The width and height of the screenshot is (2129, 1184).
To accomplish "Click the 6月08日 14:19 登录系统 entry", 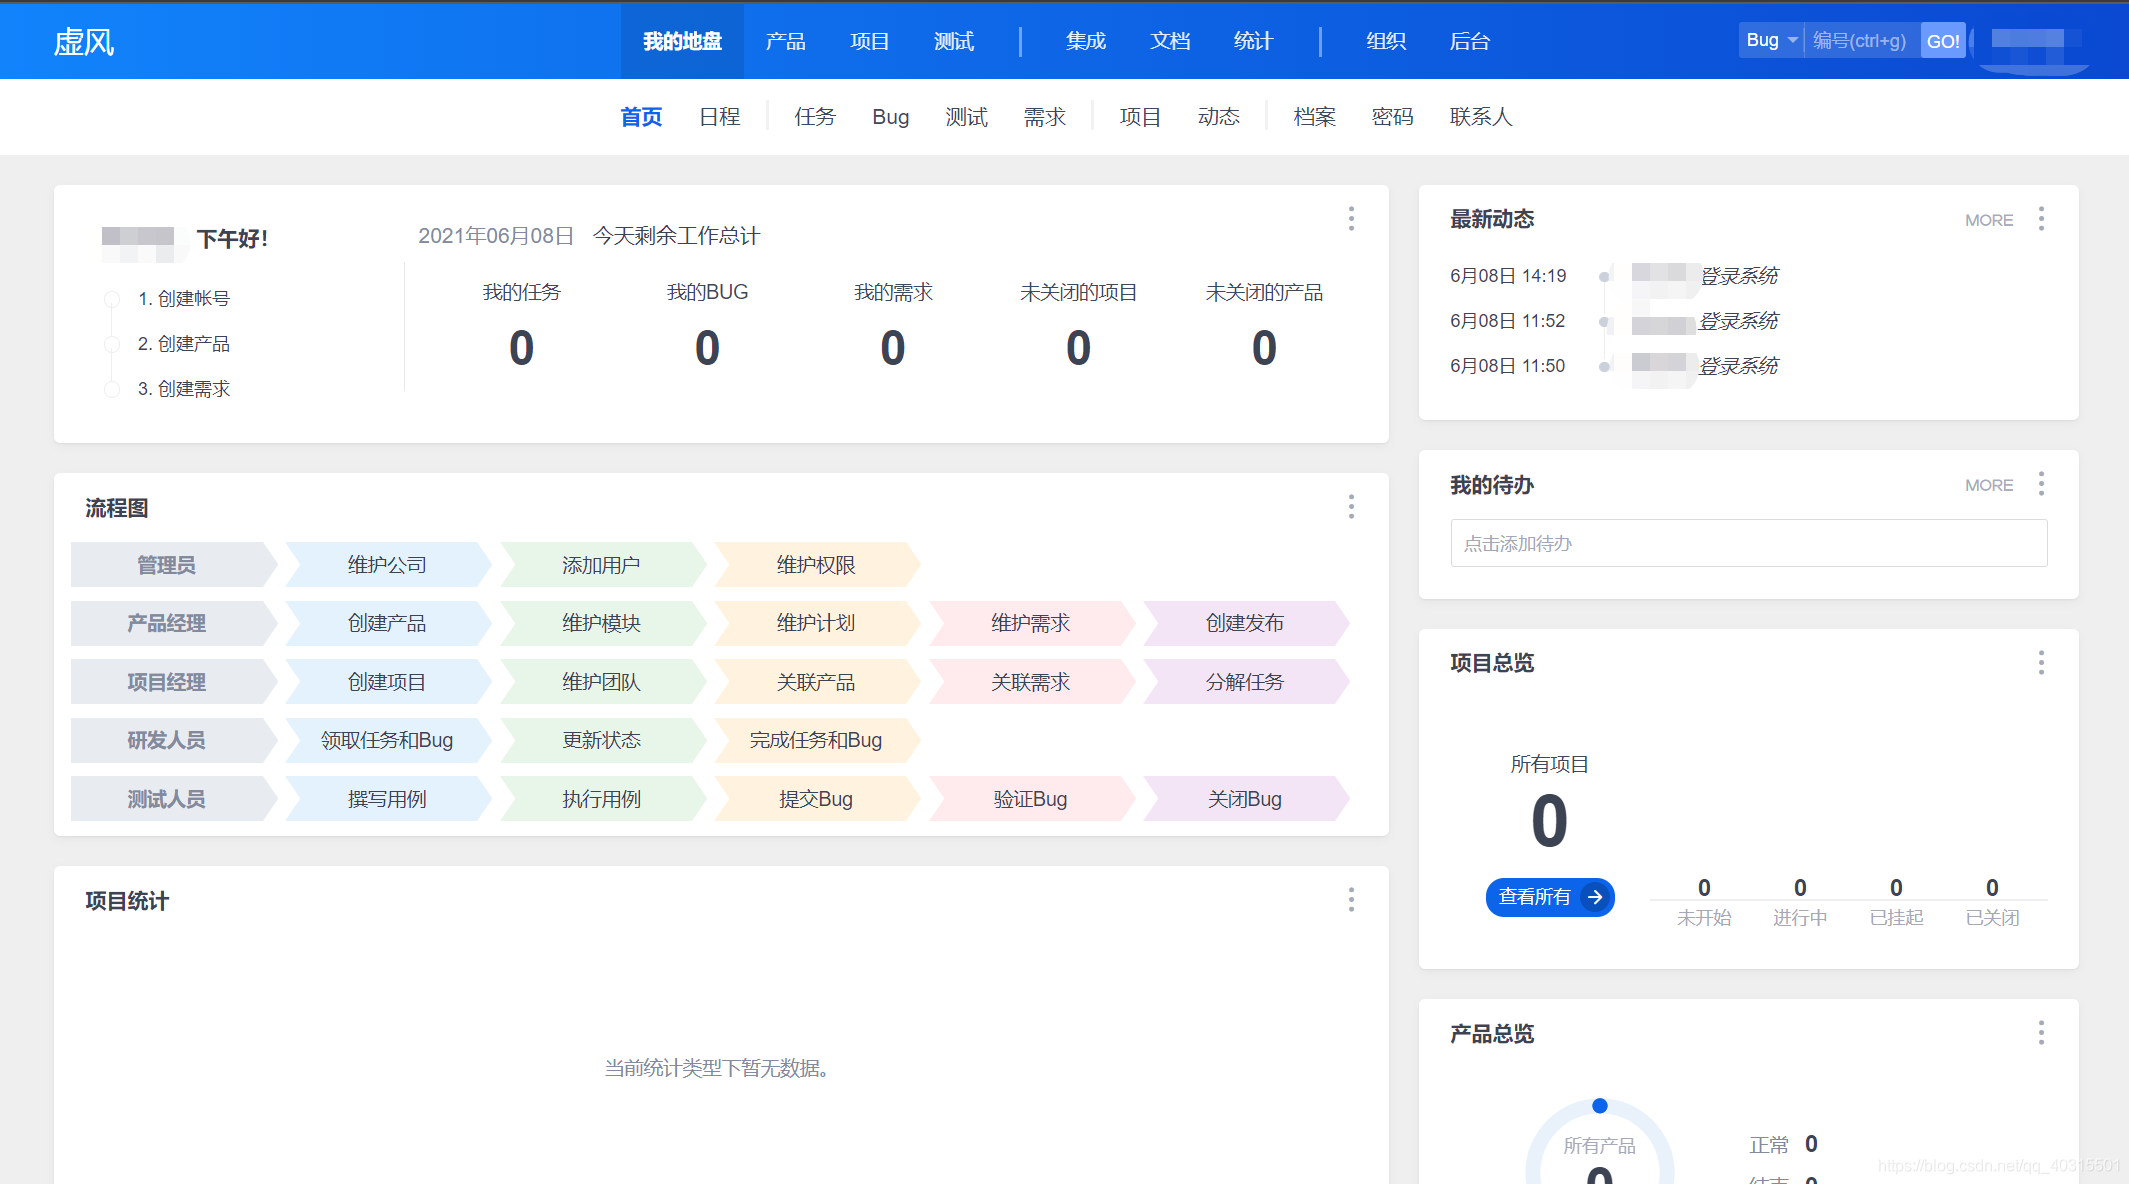I will click(1614, 276).
